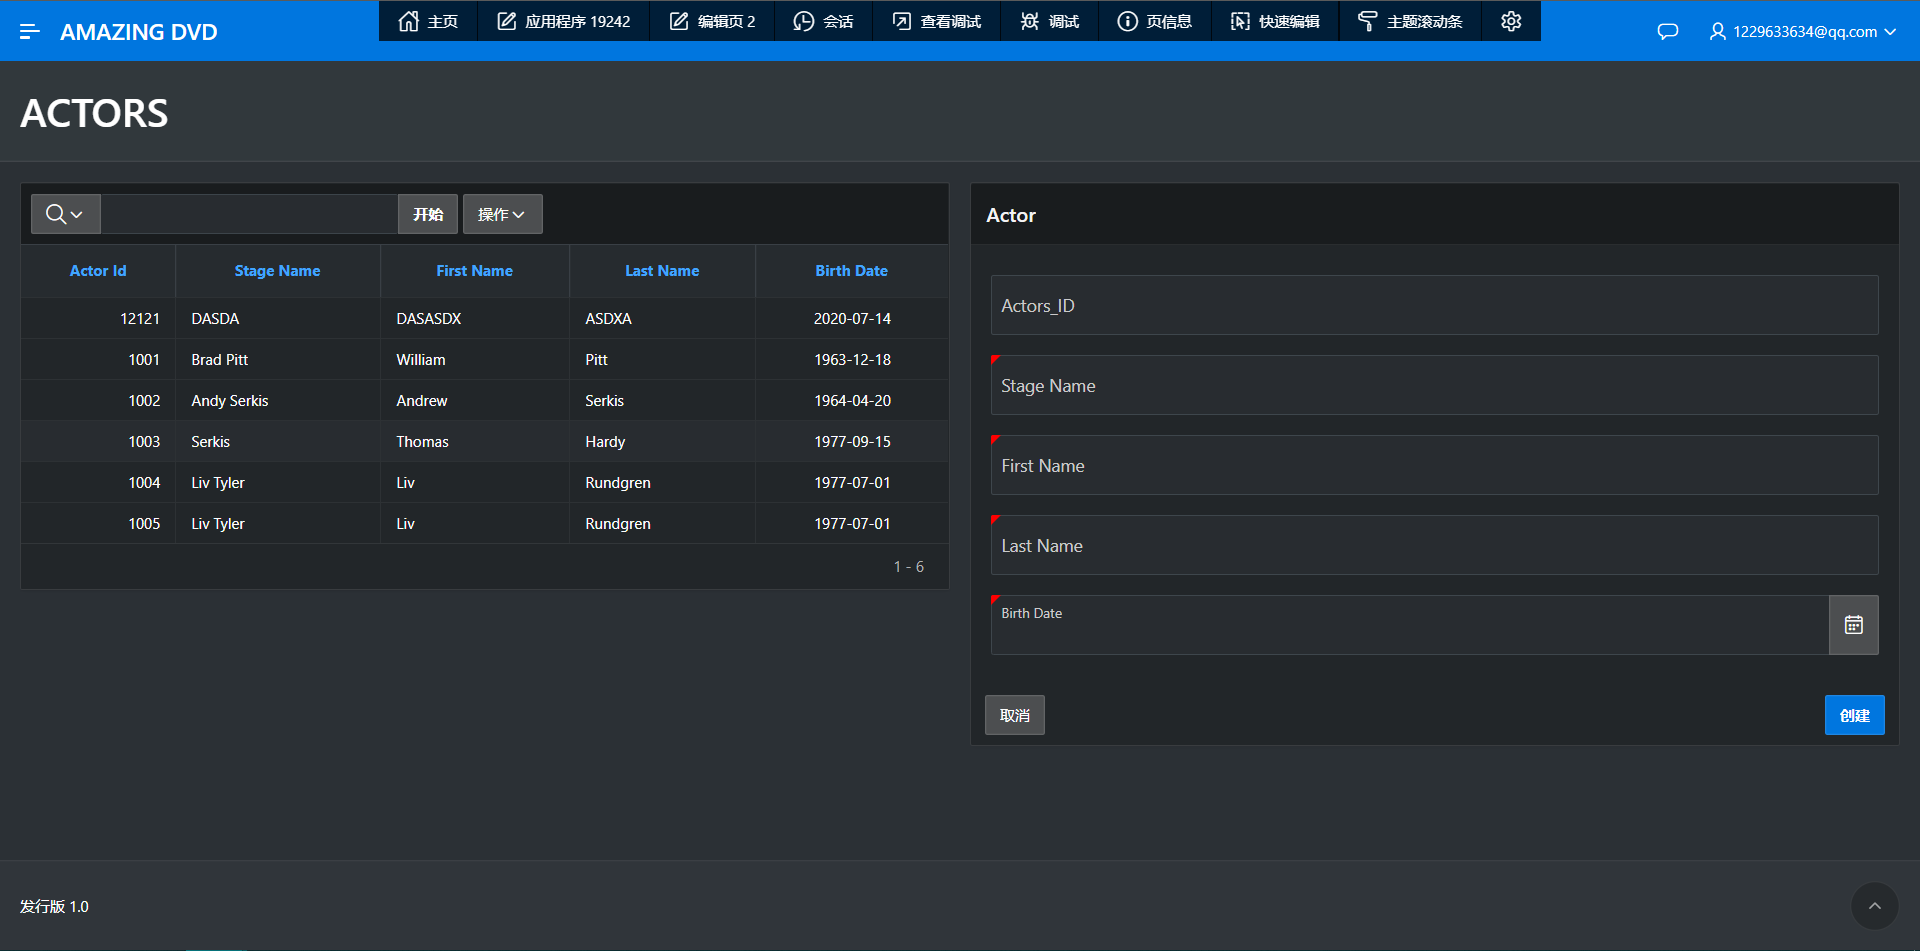Click the Thomas first name cell
The width and height of the screenshot is (1920, 951).
pos(474,442)
